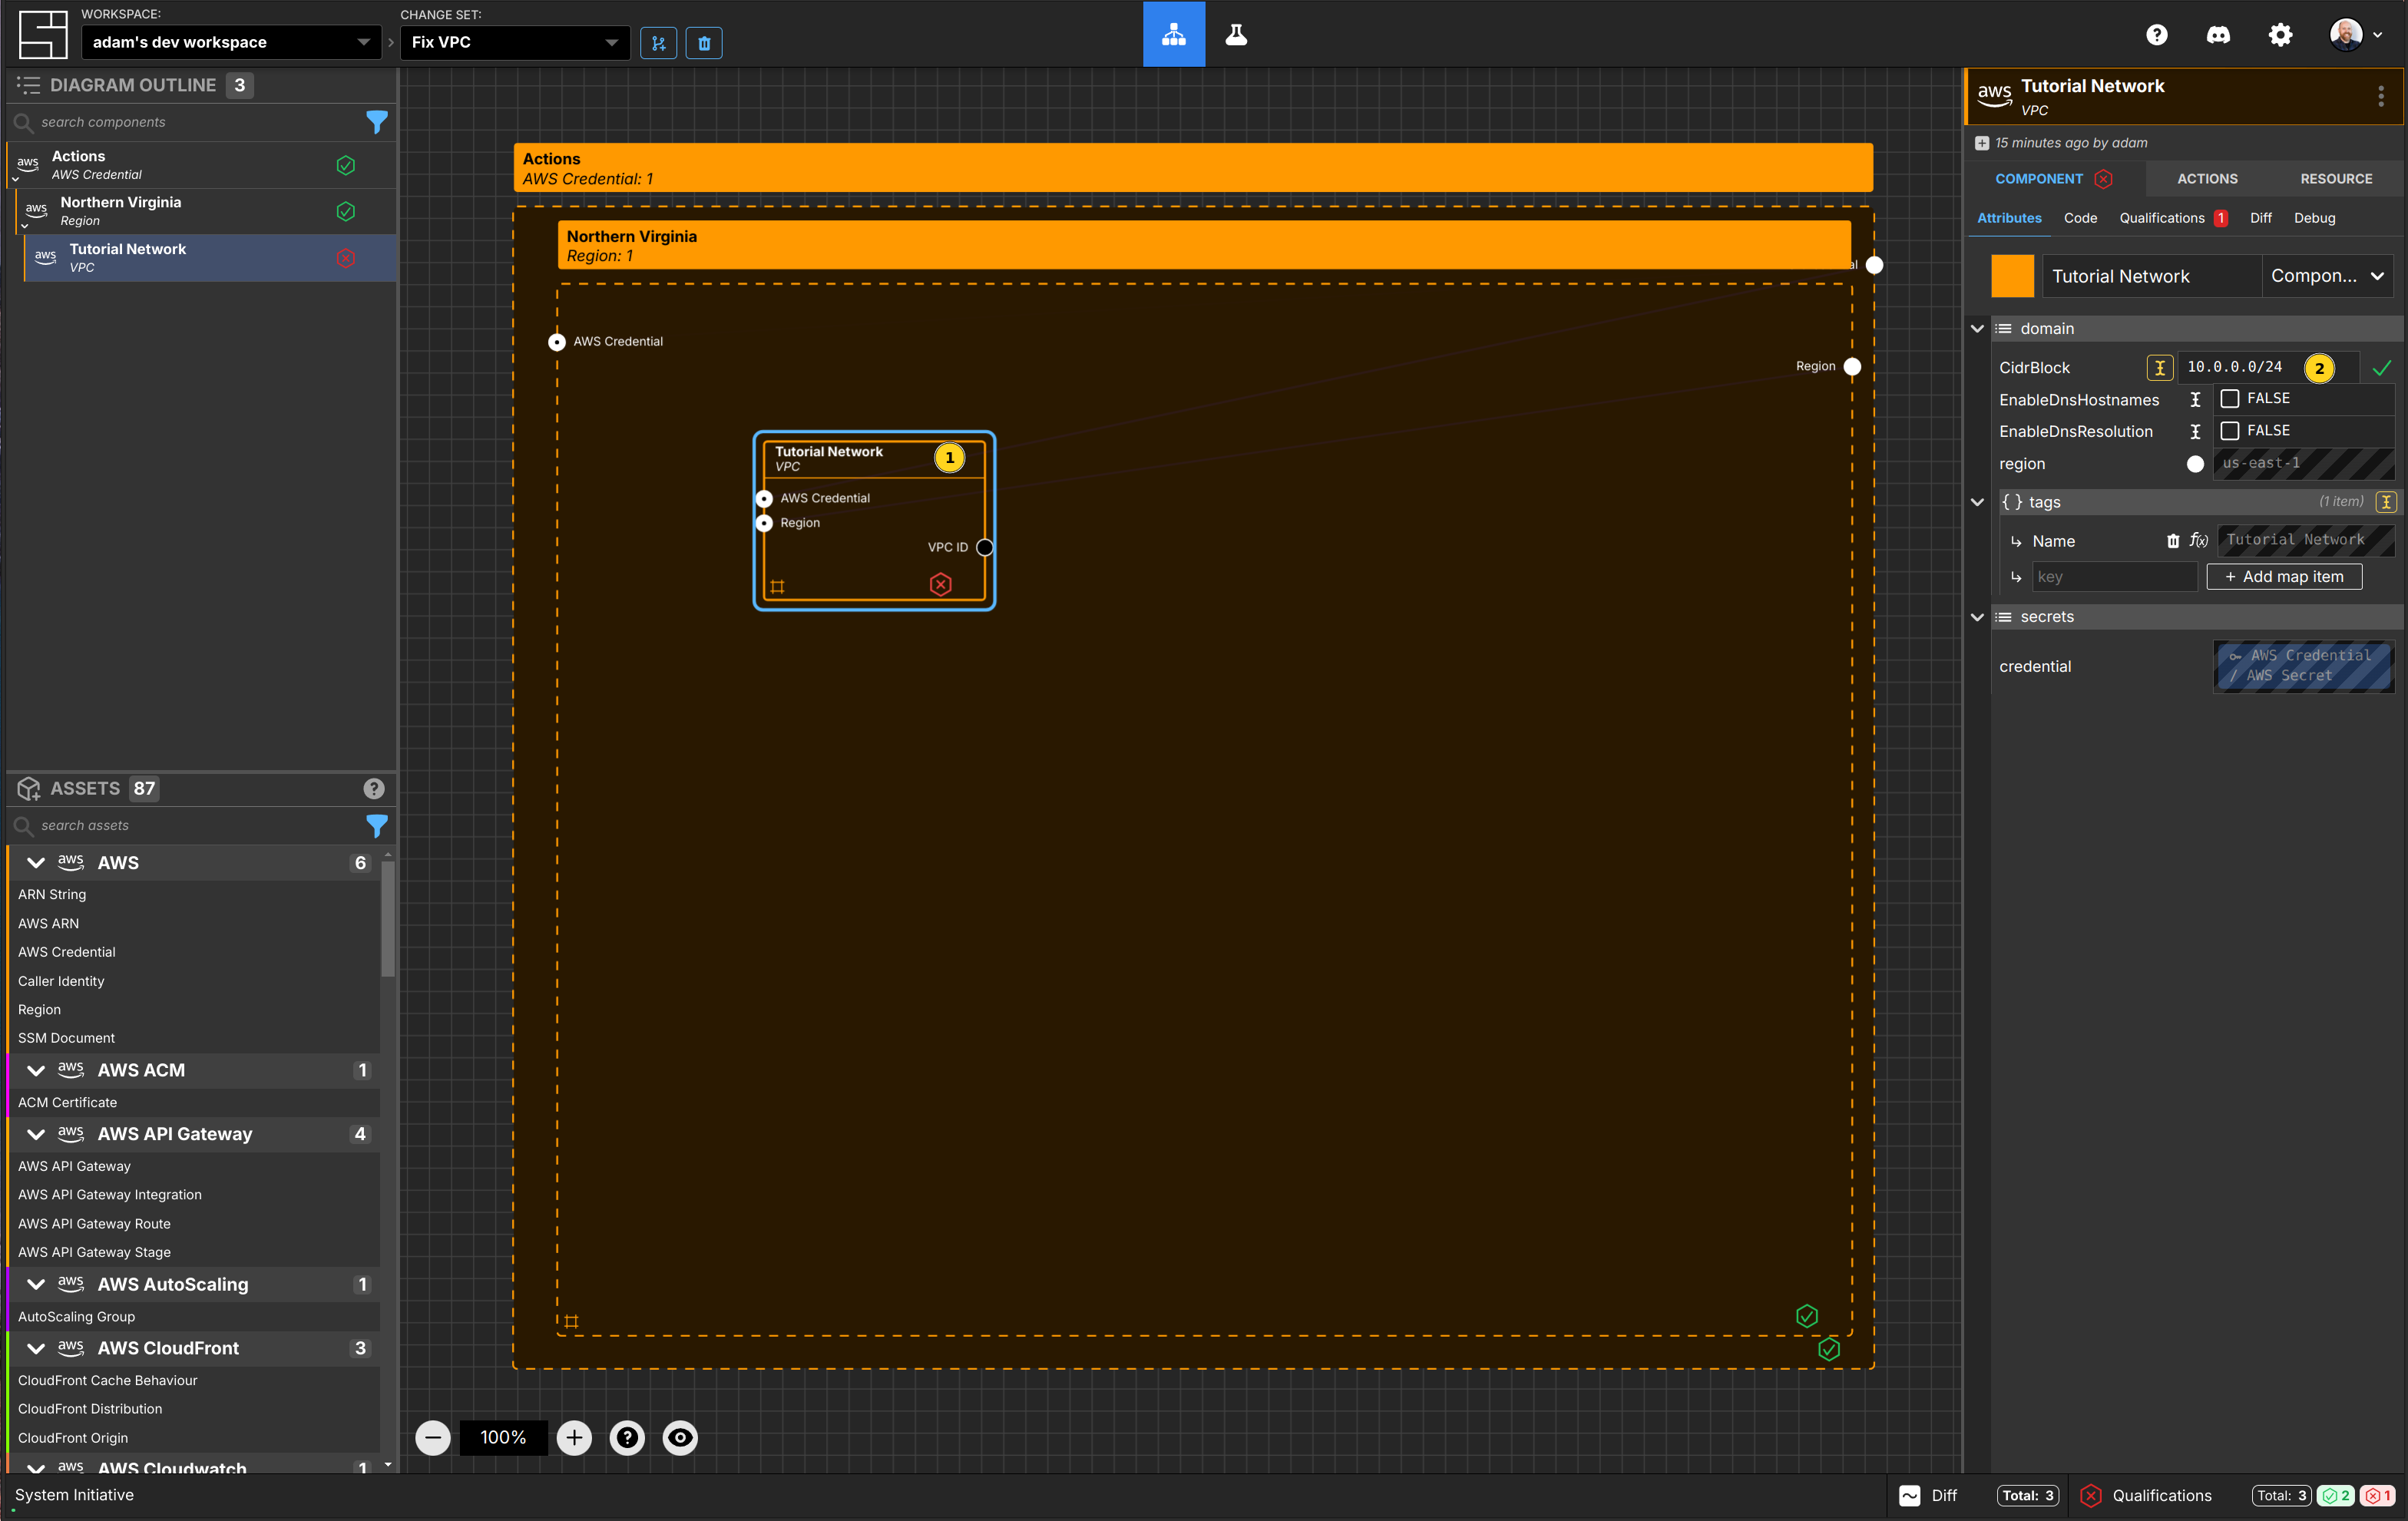Collapse the domain section
This screenshot has height=1521, width=2408.
coord(1977,329)
